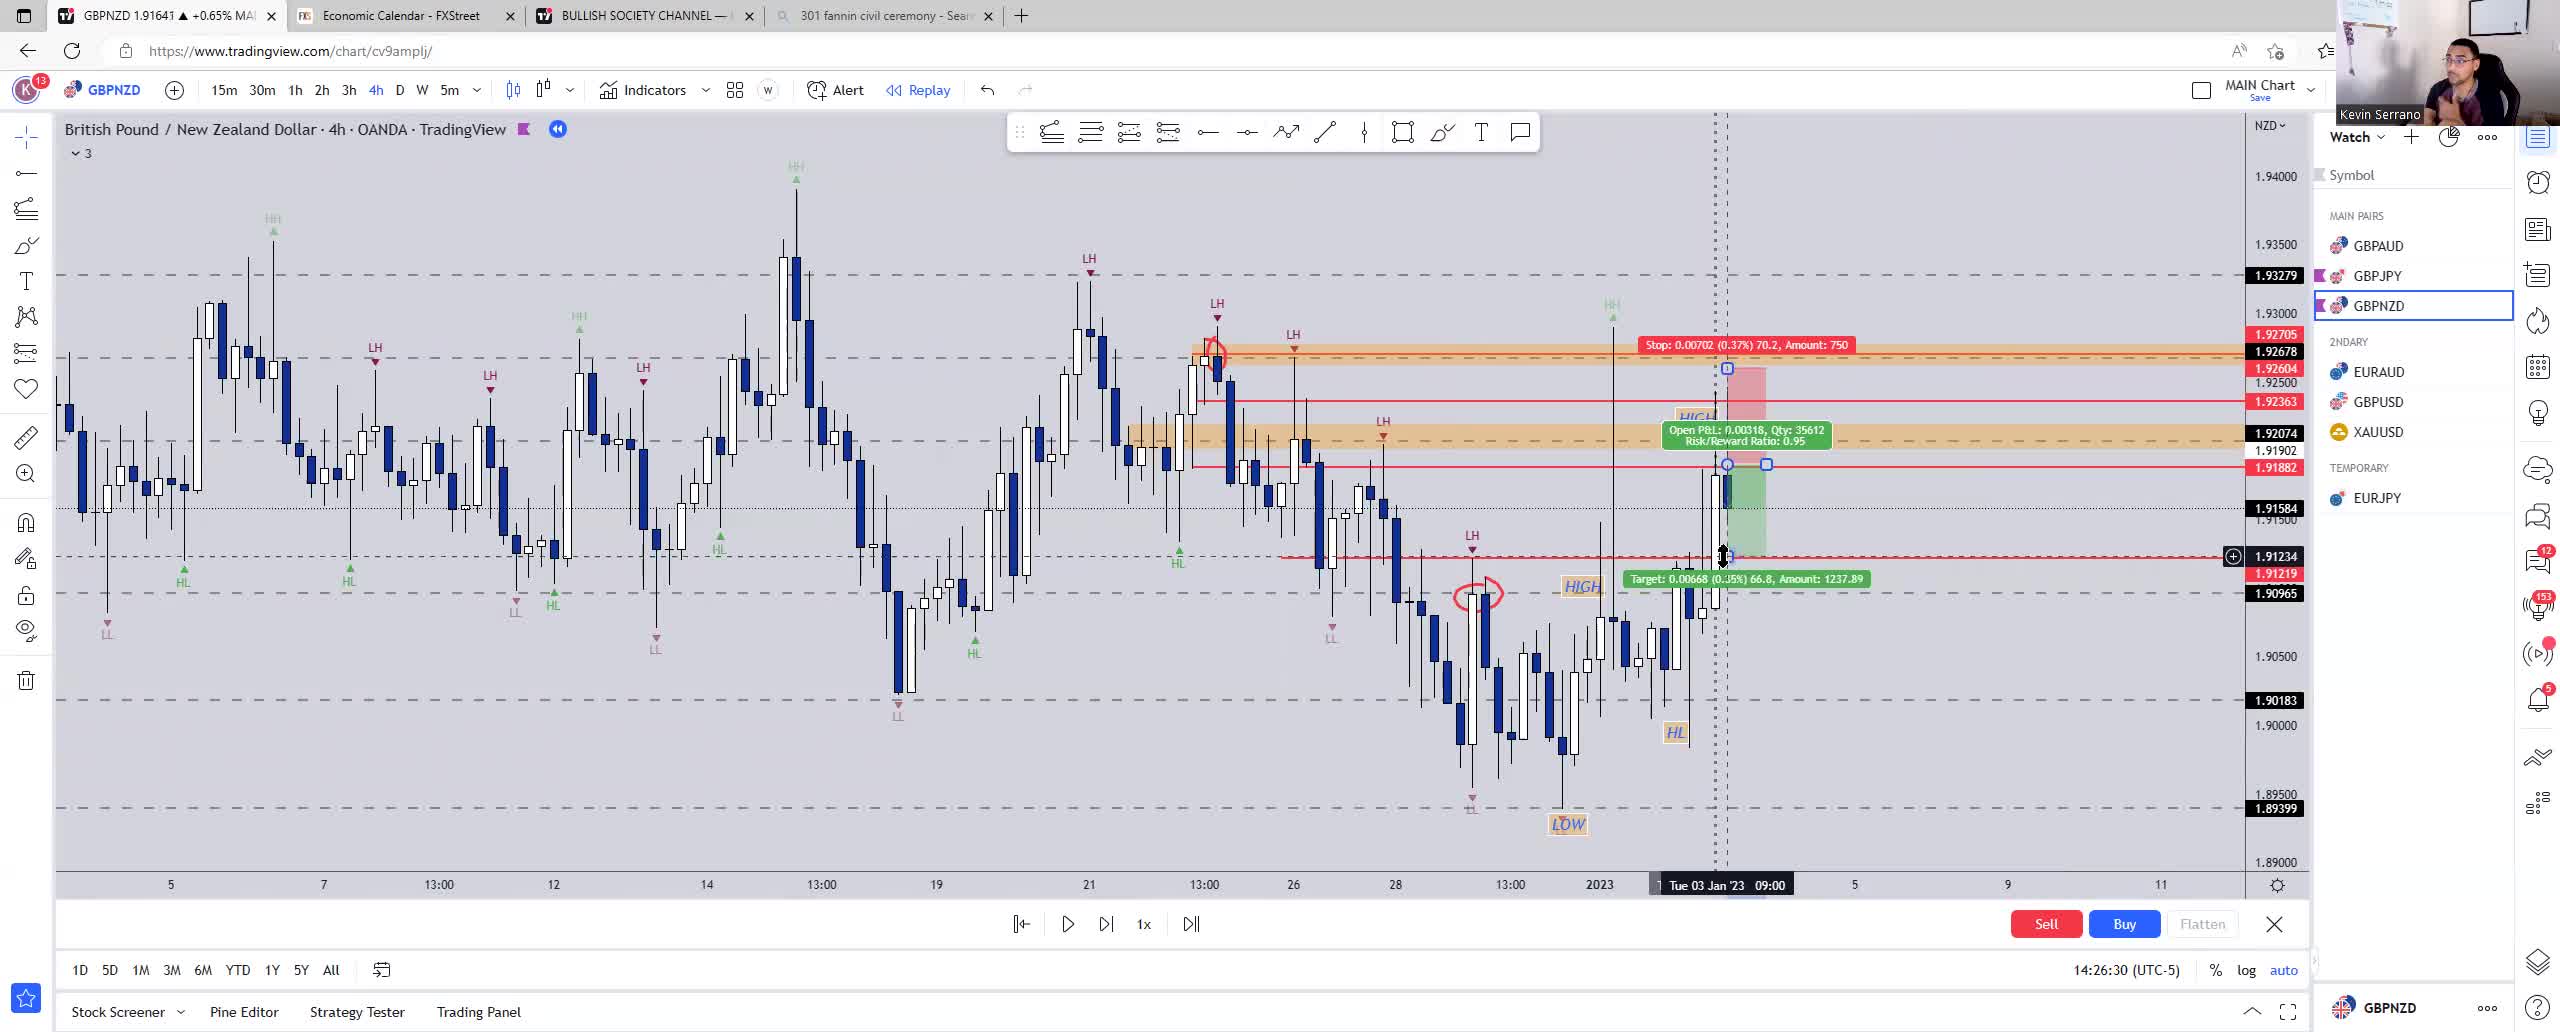Open Alerts clock icon in right sidebar
2560x1032 pixels.
(x=2538, y=183)
